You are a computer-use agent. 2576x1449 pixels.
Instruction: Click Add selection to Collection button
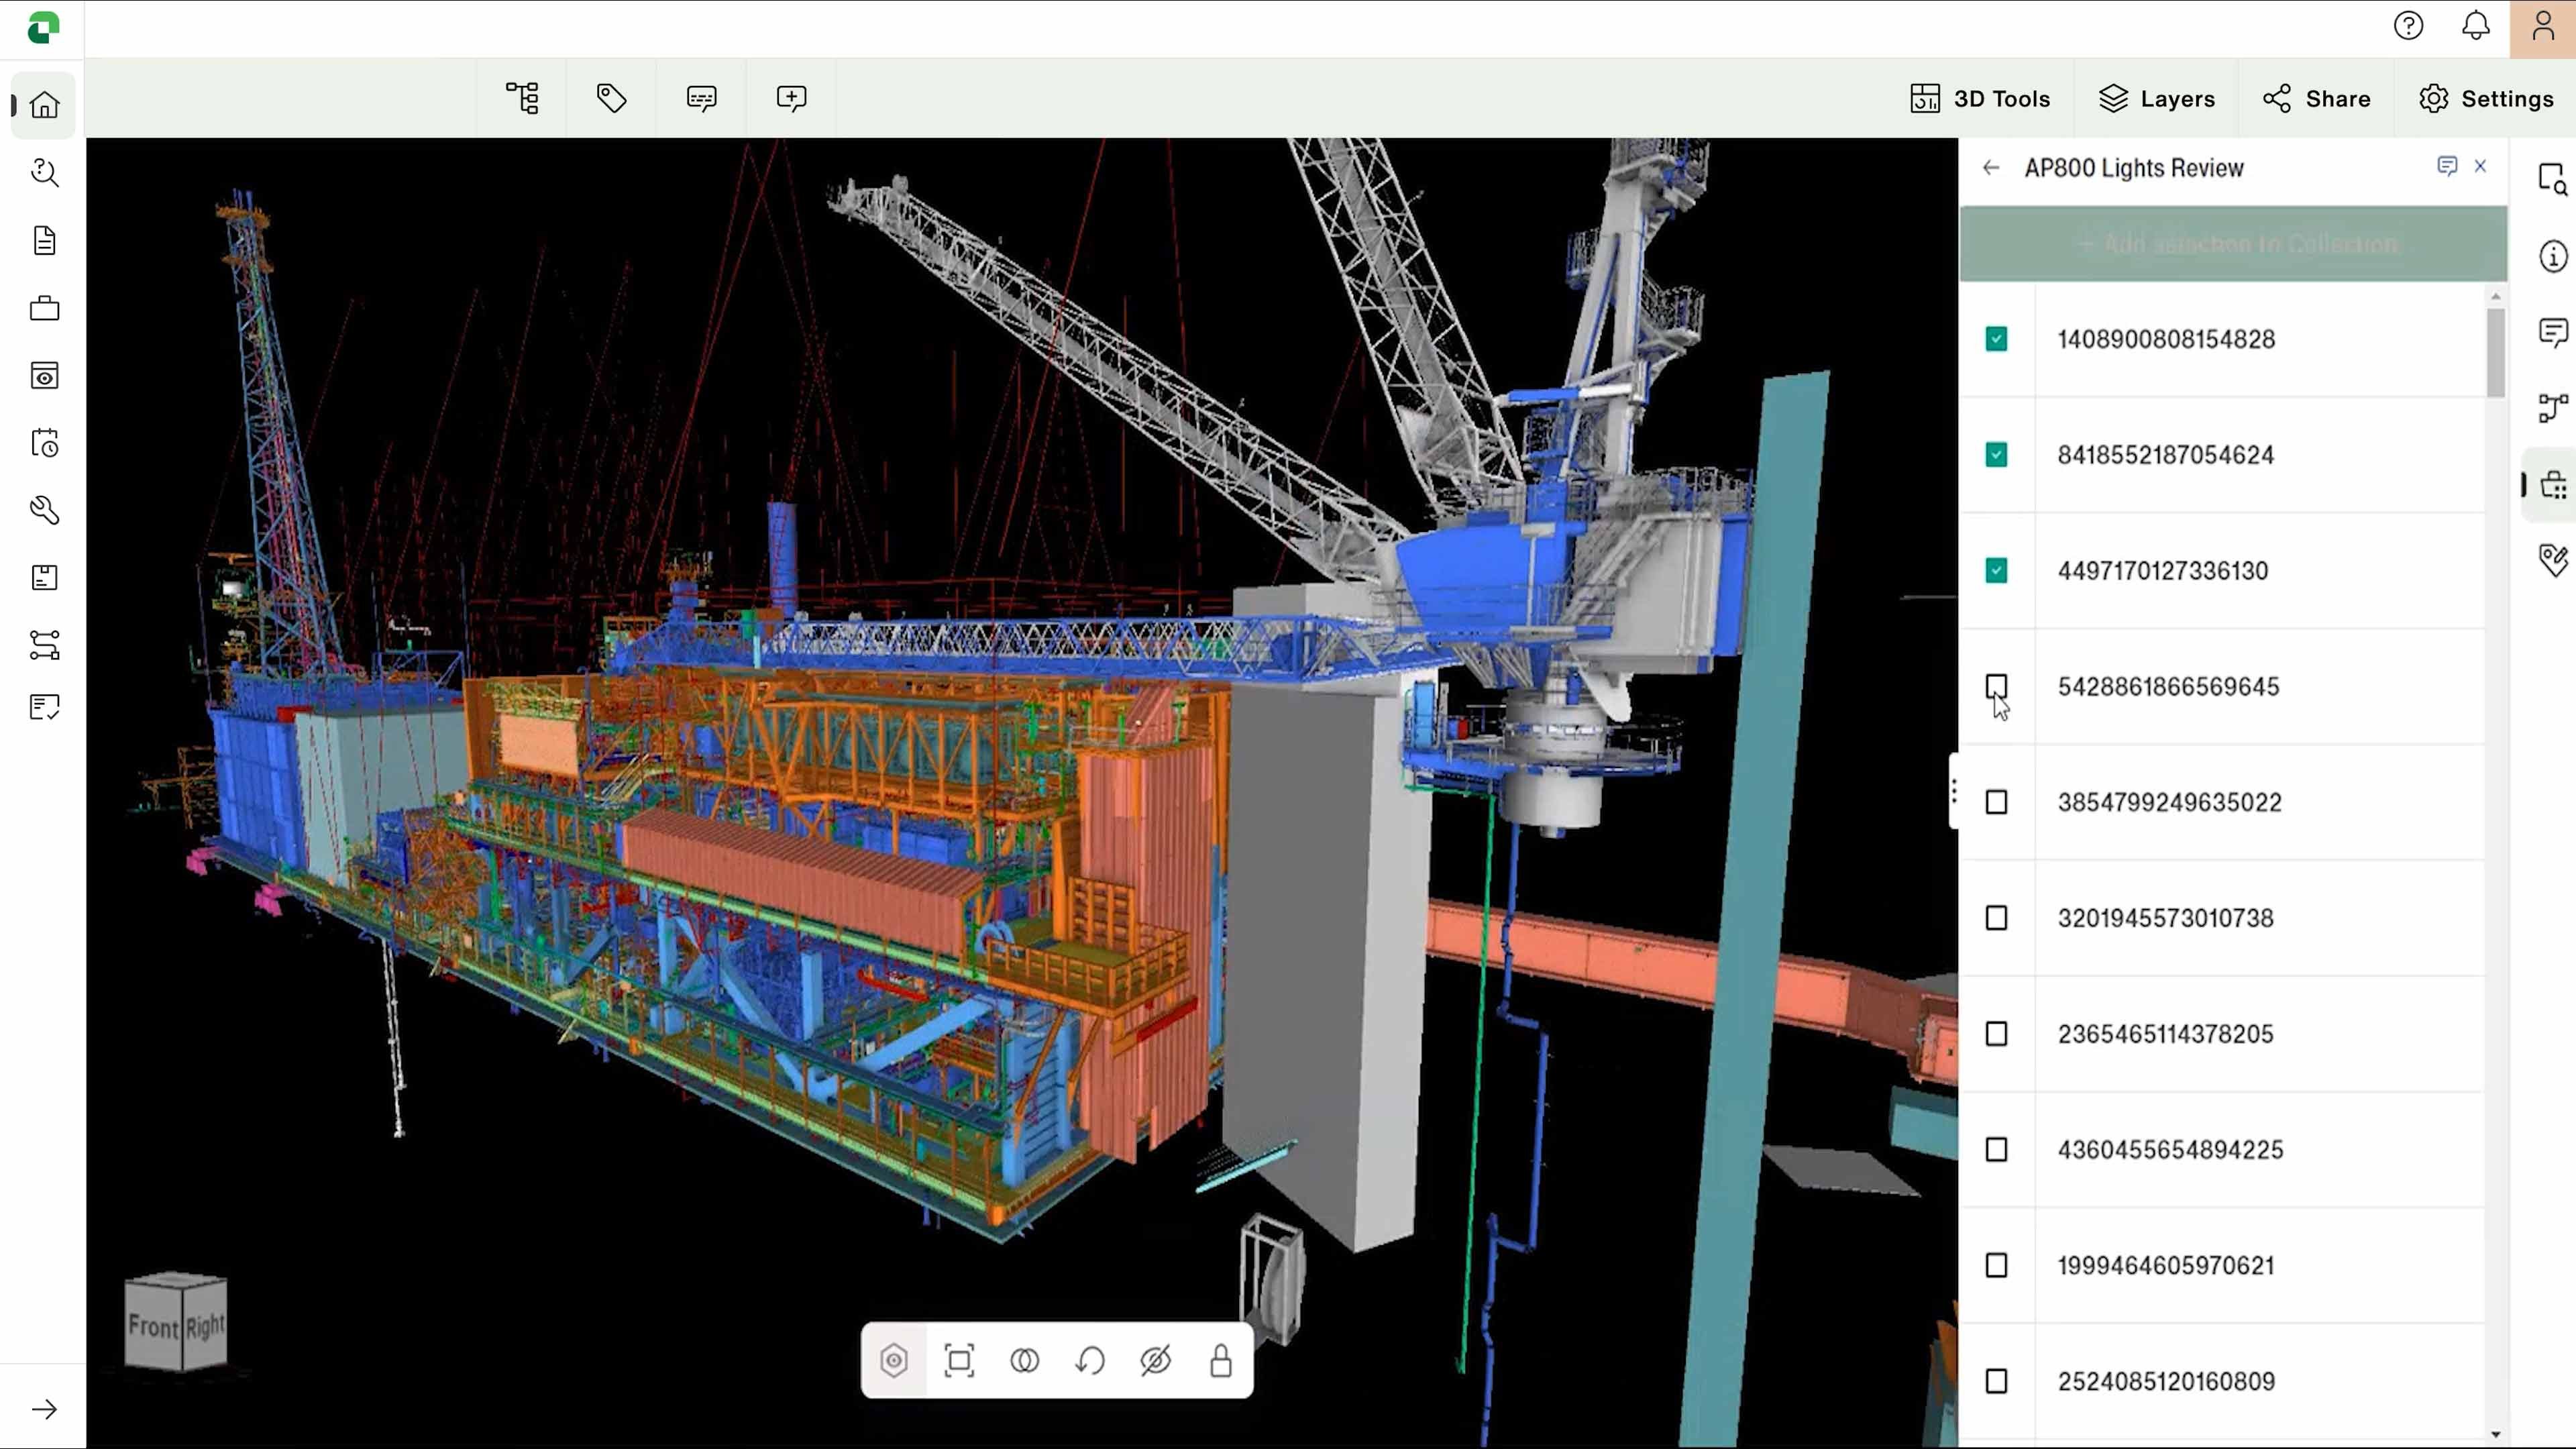point(2232,244)
